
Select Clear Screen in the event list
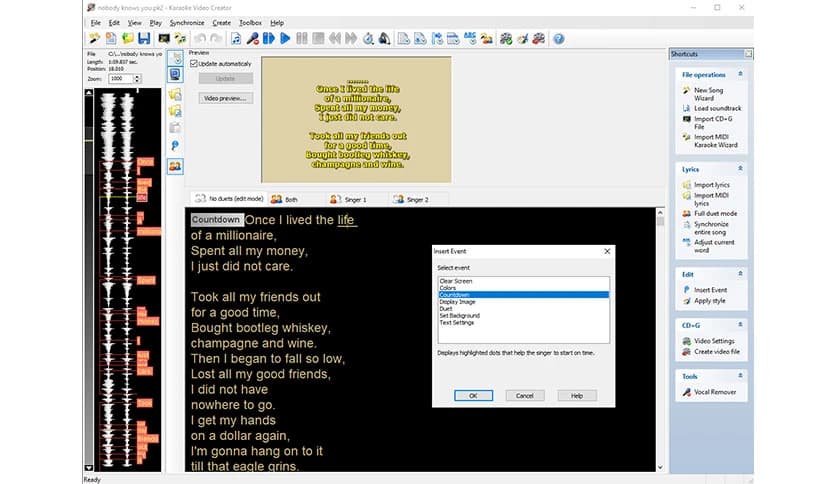tap(524, 281)
